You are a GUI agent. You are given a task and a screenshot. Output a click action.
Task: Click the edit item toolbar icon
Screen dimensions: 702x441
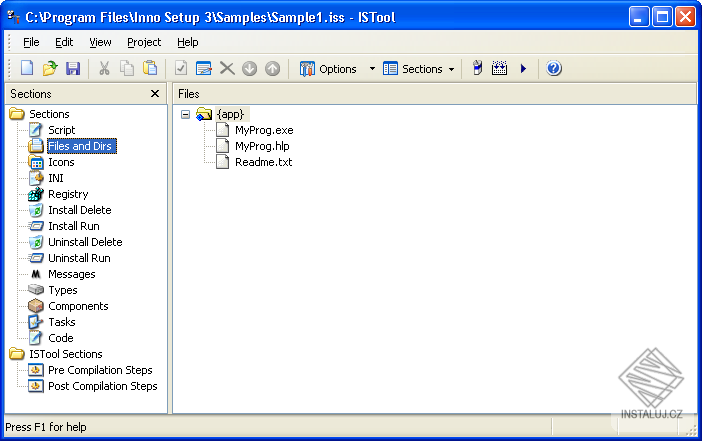point(204,69)
